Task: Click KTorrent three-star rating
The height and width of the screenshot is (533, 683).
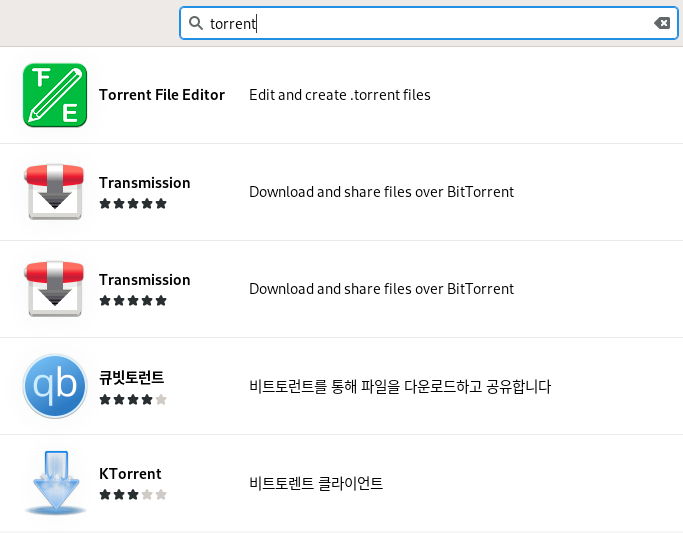Action: pyautogui.click(x=133, y=495)
